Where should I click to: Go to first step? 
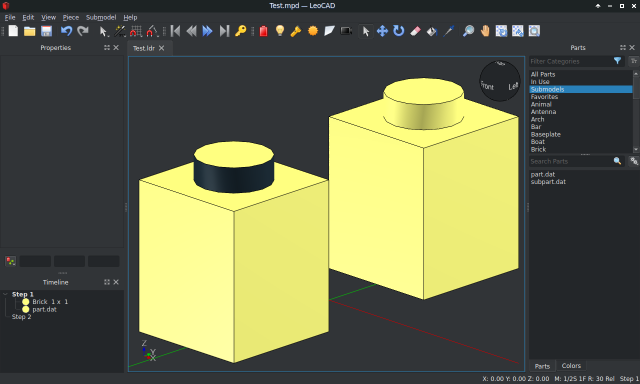pyautogui.click(x=176, y=31)
